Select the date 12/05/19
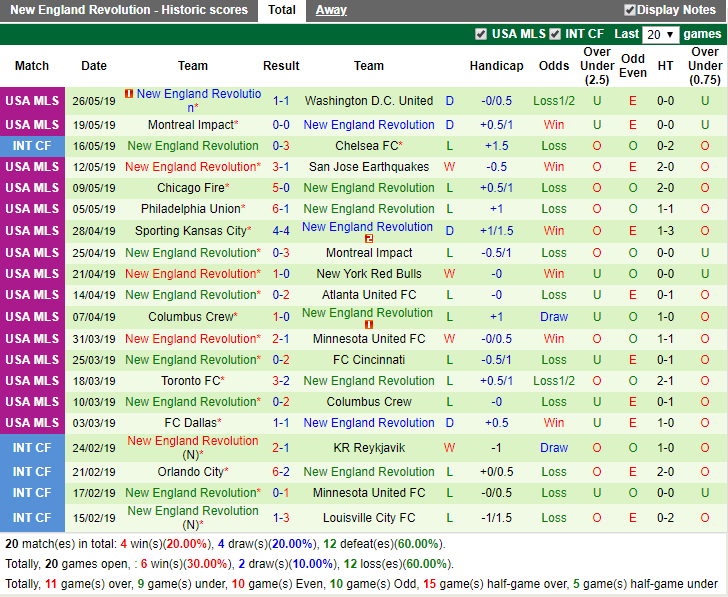Screen dimensions: 728x597 click(94, 167)
